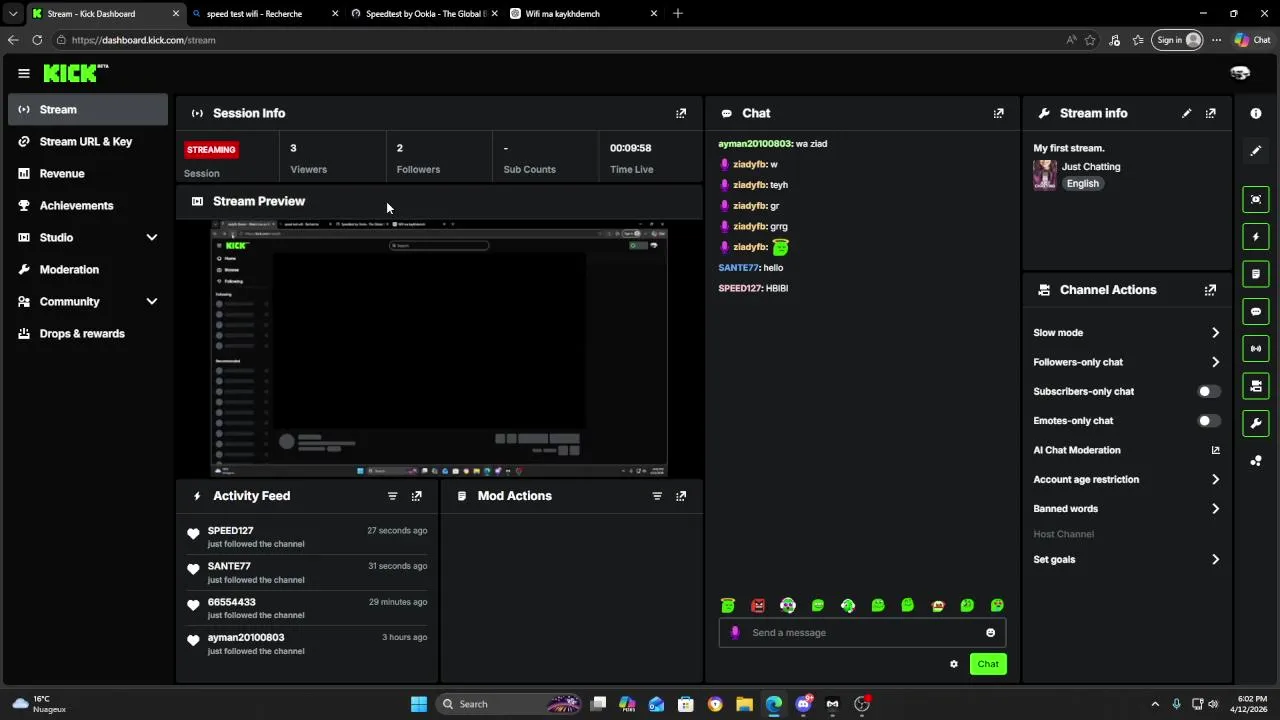
Task: Click the profile avatar at top right
Action: [x=1240, y=73]
